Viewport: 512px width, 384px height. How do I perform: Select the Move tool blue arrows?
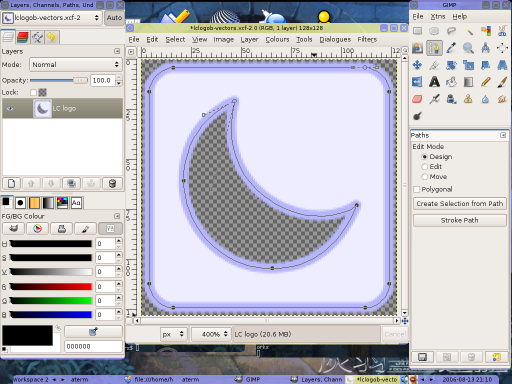(417, 65)
